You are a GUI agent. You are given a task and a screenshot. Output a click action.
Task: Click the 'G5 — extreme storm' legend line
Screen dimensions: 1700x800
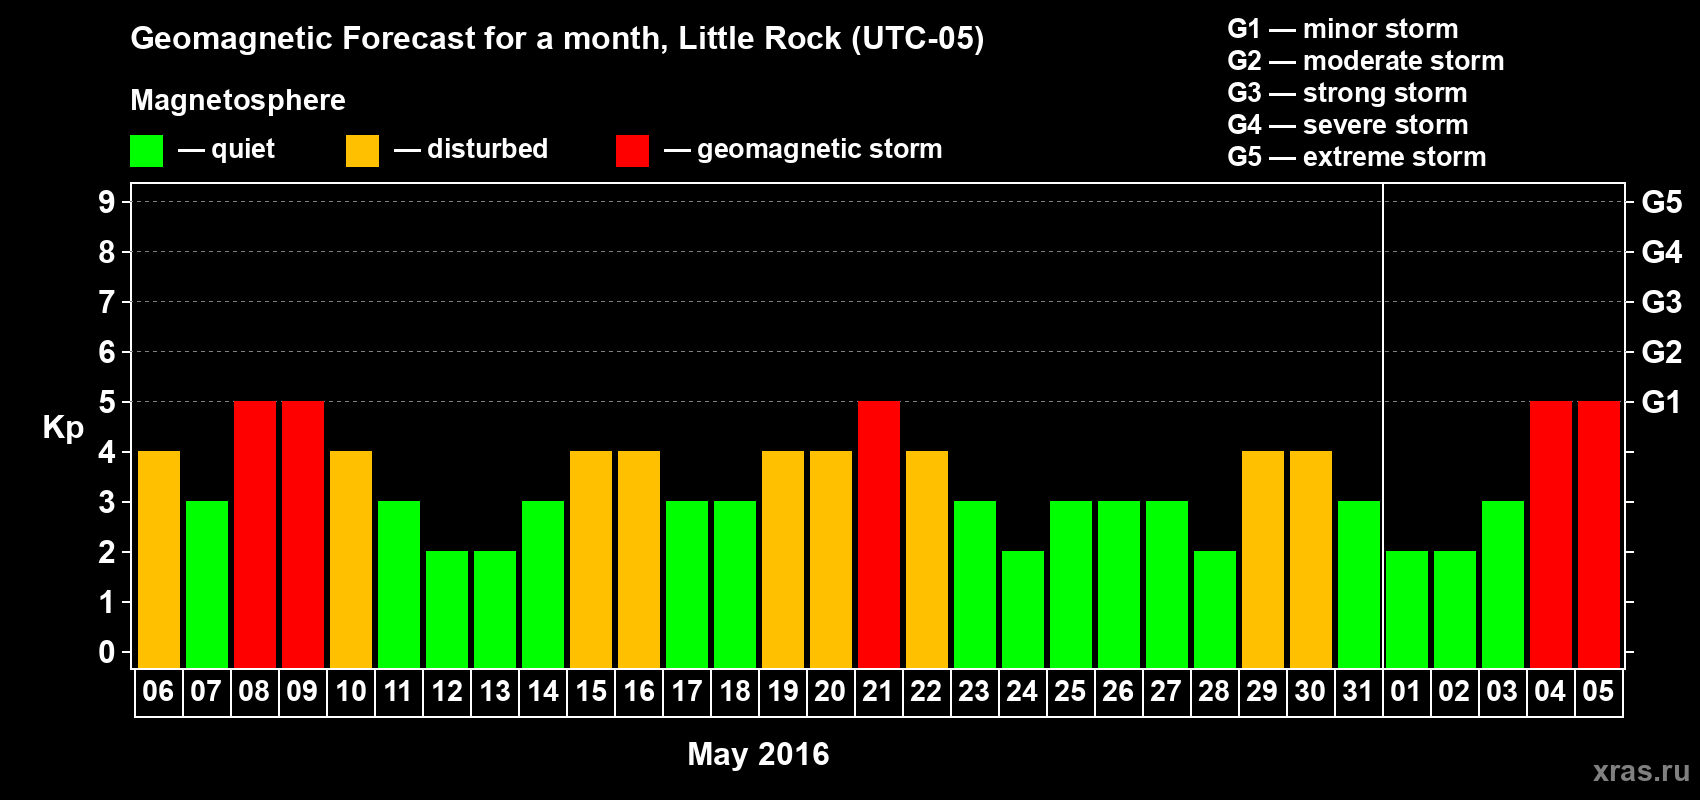[x=1357, y=157]
